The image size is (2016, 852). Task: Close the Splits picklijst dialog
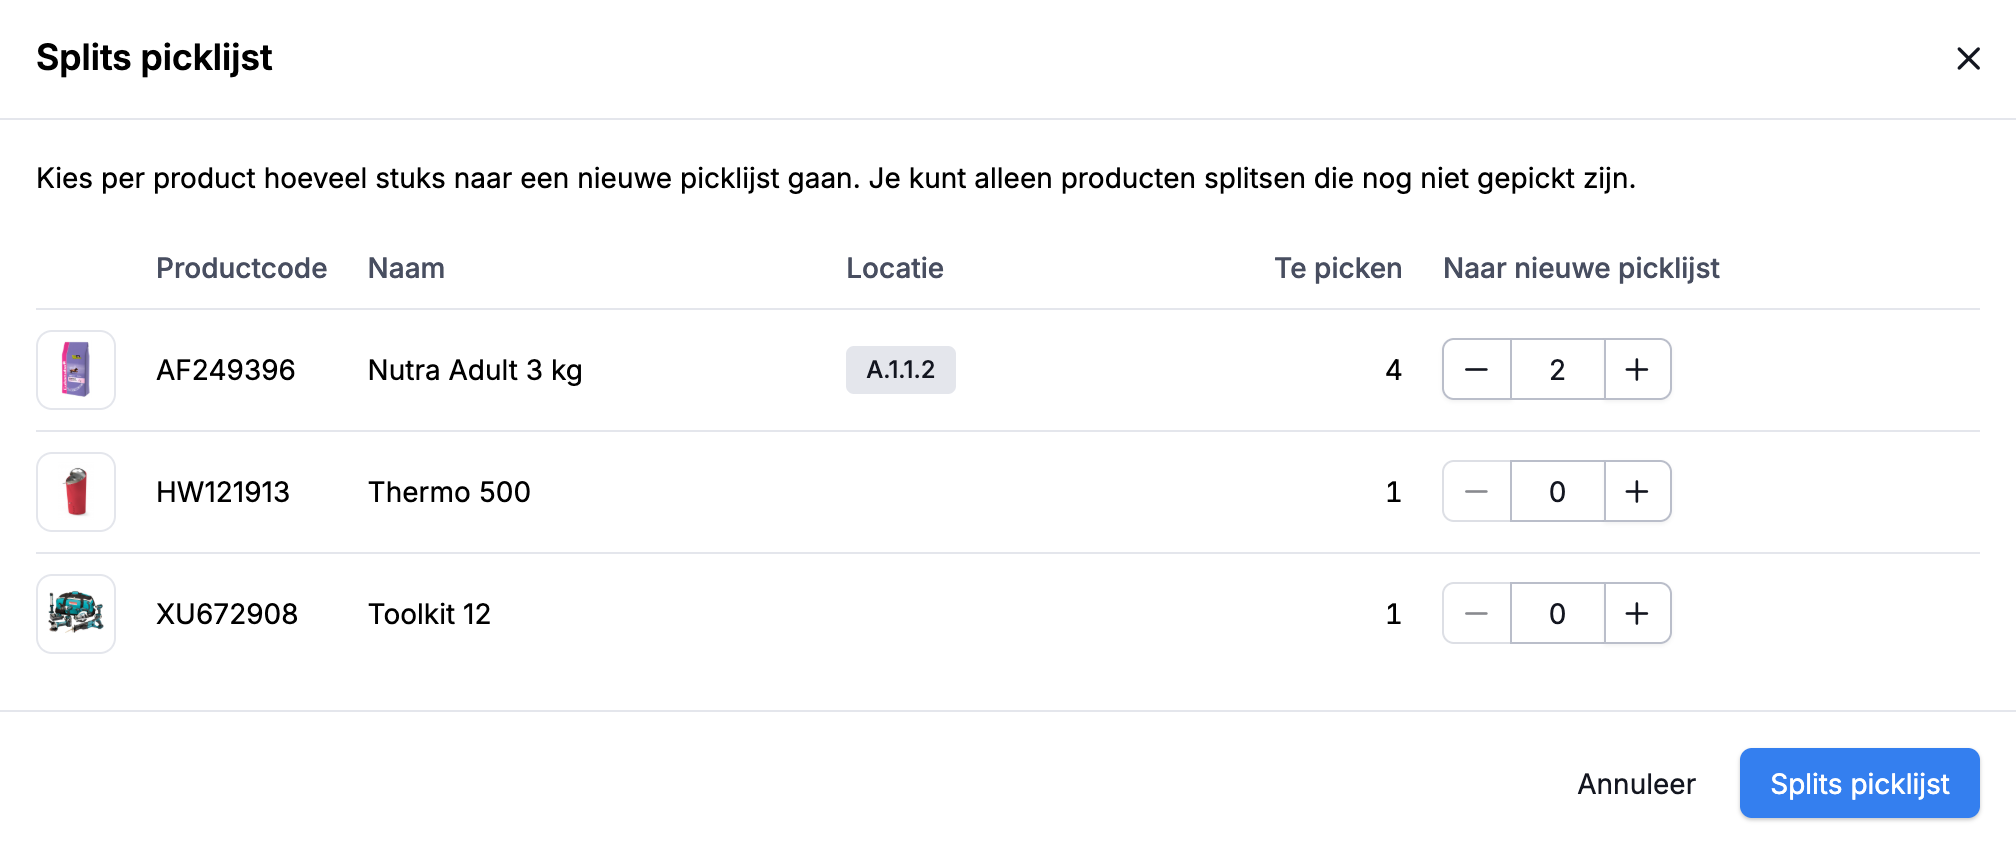point(1968,59)
